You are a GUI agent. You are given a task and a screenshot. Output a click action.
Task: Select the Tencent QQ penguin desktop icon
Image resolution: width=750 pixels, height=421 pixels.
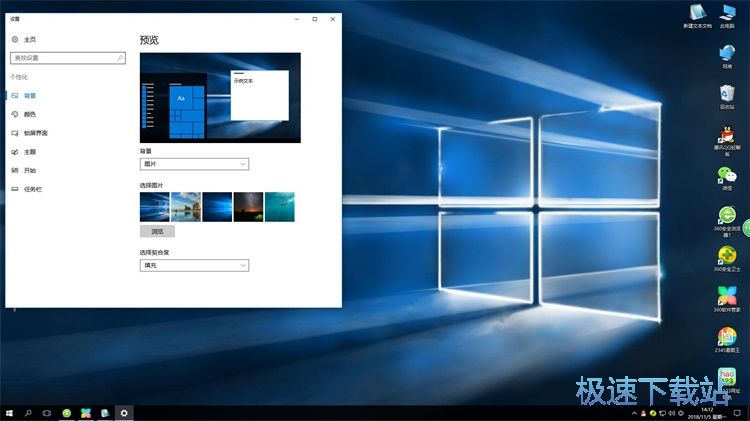click(x=727, y=141)
